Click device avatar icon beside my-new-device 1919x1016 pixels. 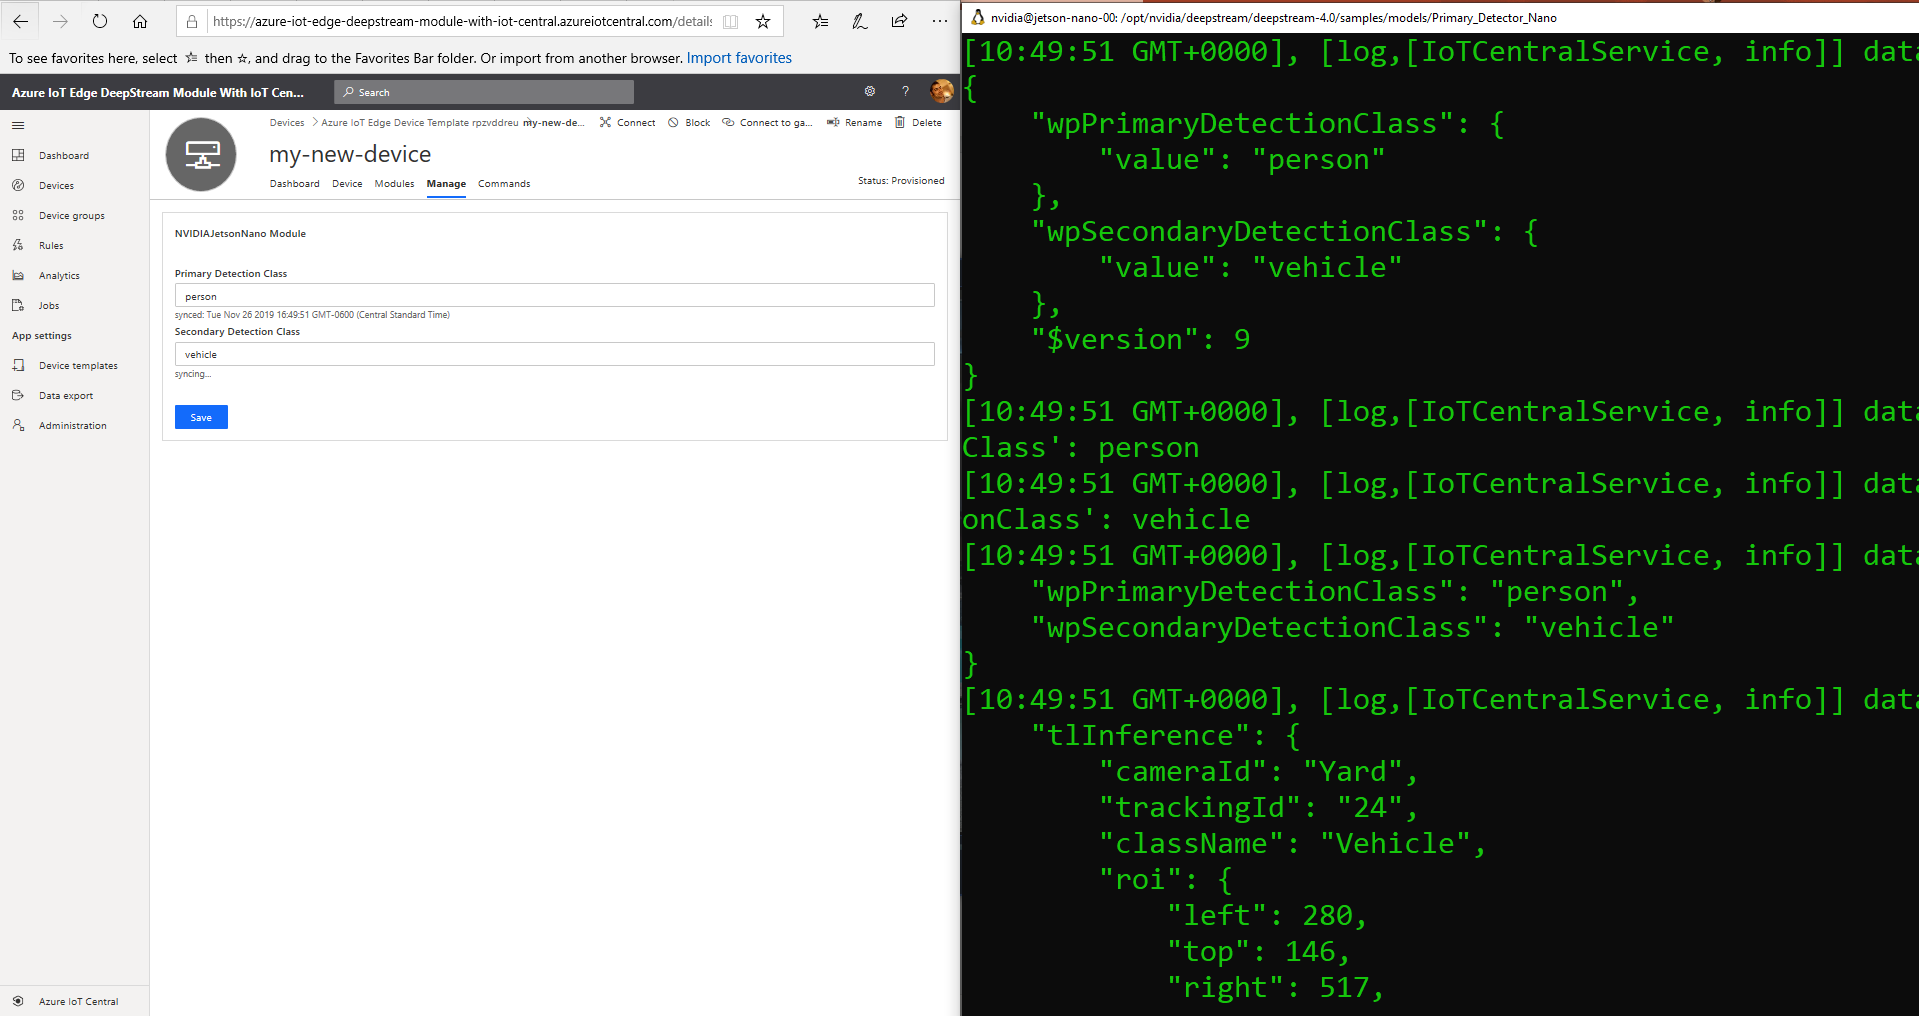pyautogui.click(x=201, y=154)
